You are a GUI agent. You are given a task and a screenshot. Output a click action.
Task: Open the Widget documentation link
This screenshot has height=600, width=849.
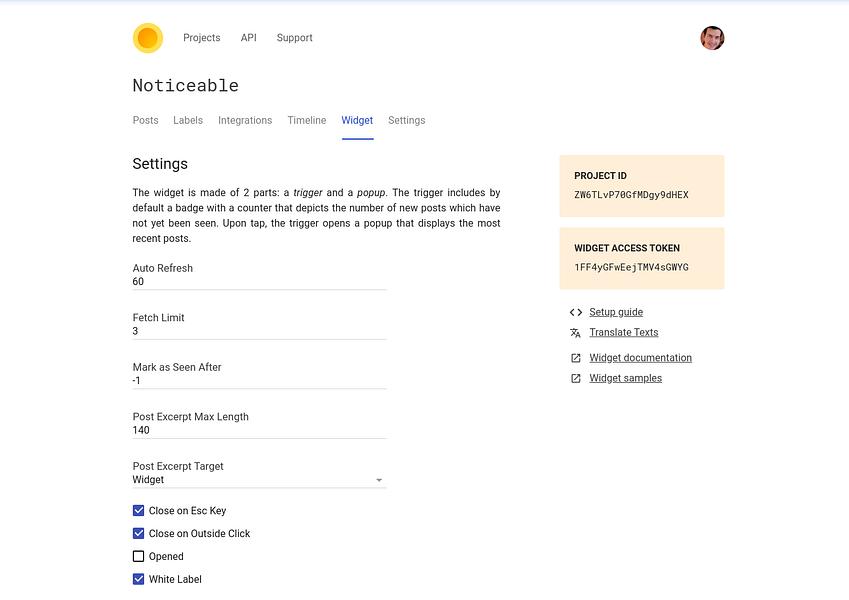[641, 358]
